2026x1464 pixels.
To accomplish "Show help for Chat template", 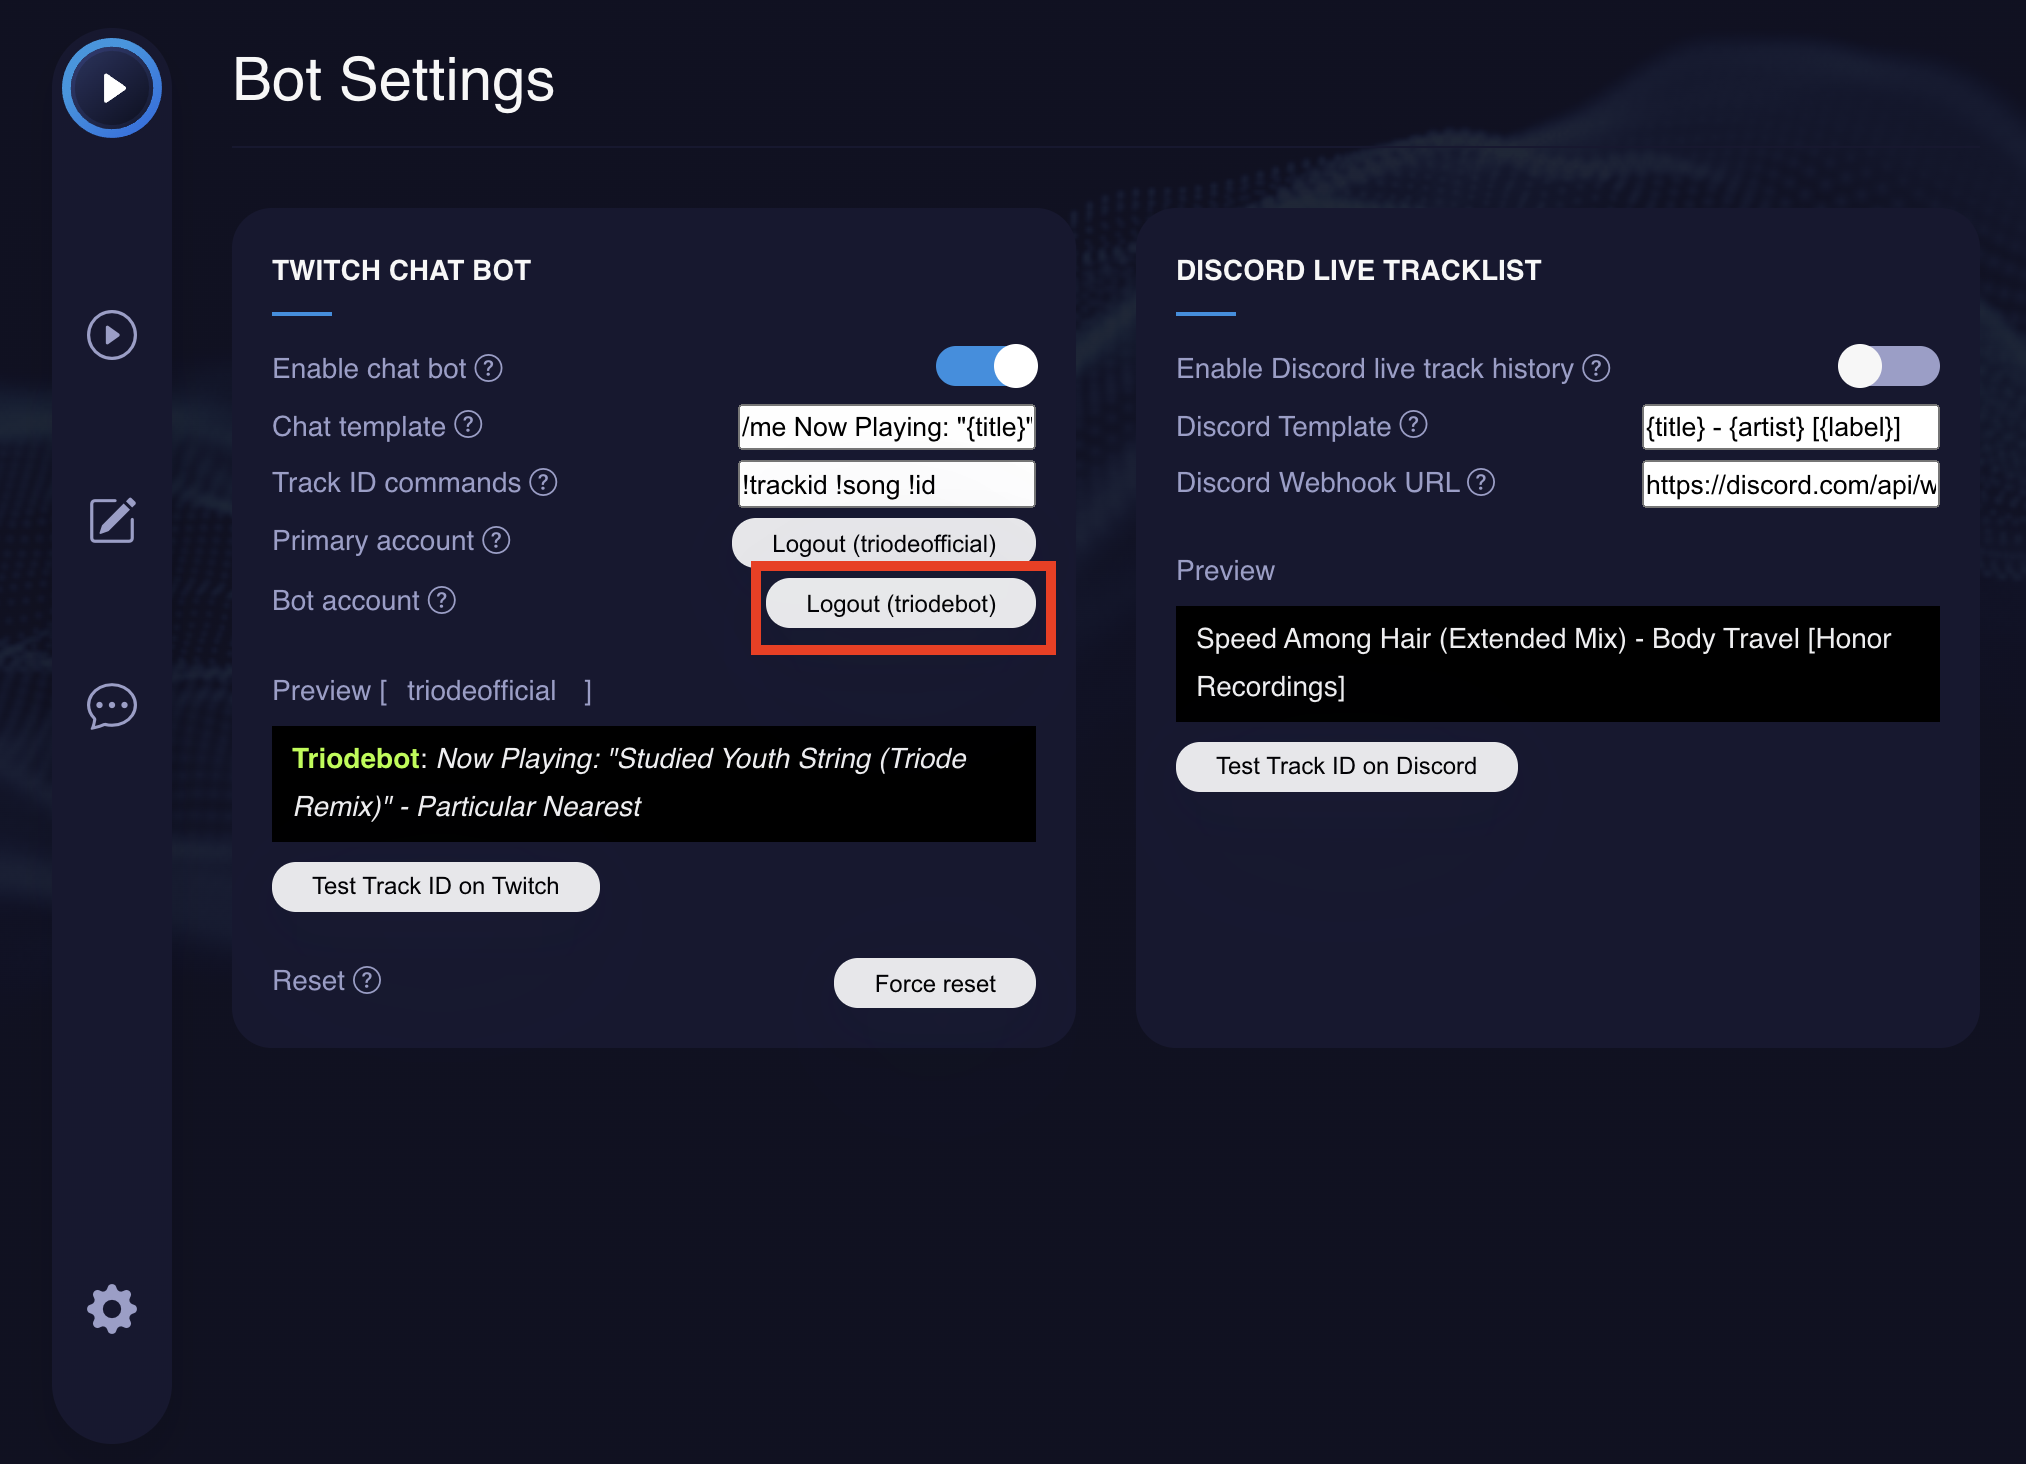I will click(468, 425).
